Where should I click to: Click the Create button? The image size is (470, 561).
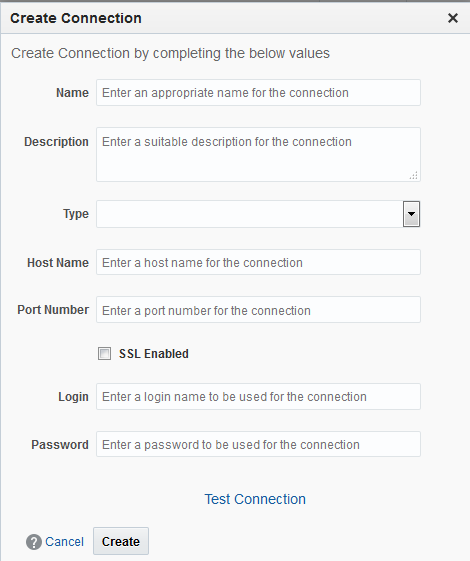[121, 541]
